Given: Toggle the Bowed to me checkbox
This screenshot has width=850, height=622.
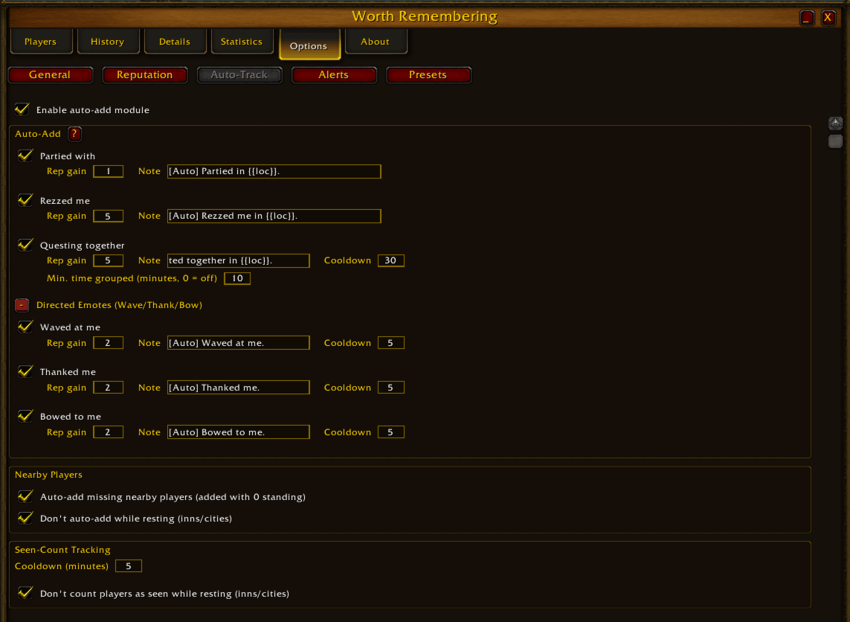Looking at the screenshot, I should (25, 416).
